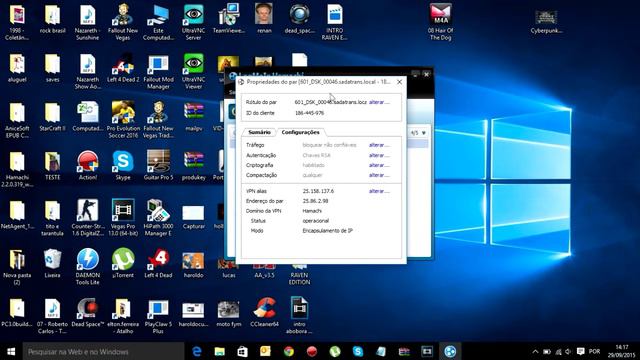The height and width of the screenshot is (360, 640).
Task: Open the volume control in system tray
Action: point(569,351)
